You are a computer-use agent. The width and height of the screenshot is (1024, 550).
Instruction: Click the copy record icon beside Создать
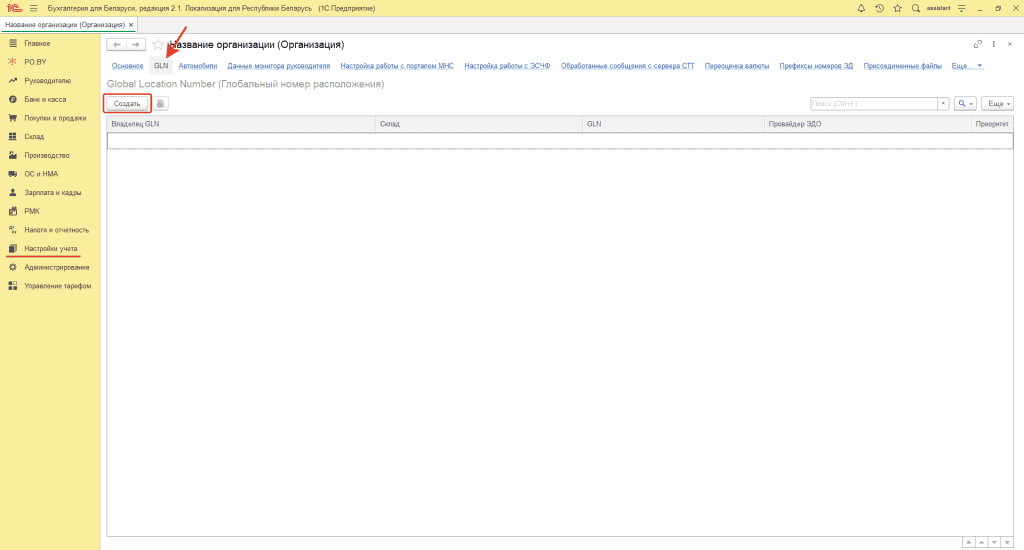[x=160, y=103]
